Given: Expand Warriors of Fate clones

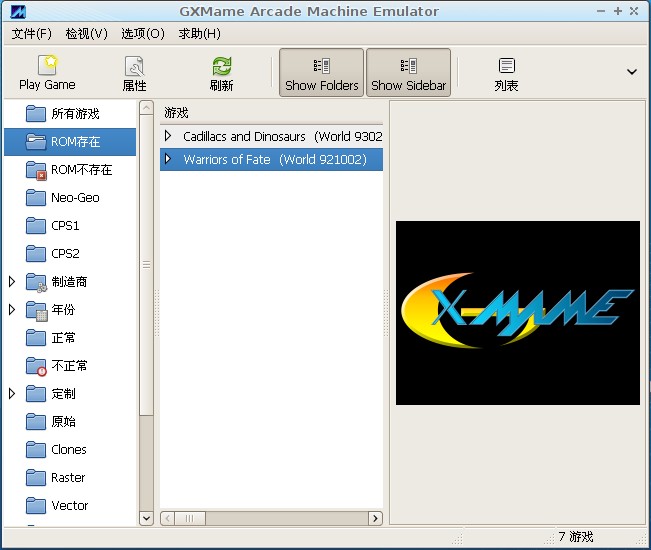Looking at the screenshot, I should [x=168, y=159].
